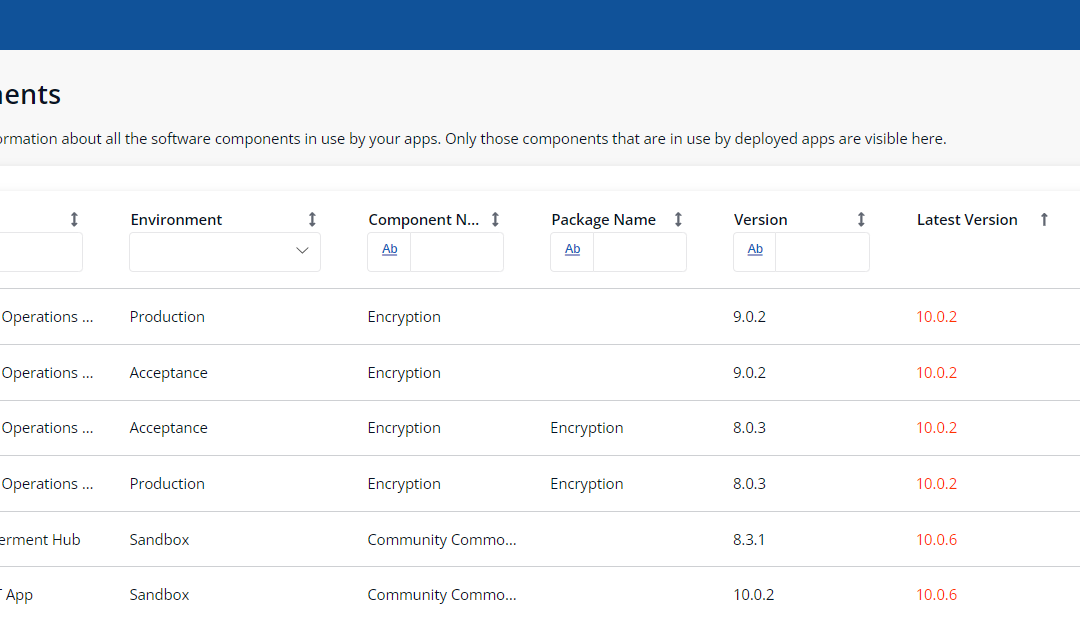Sort by the Environment column arrows
The width and height of the screenshot is (1080, 620).
point(312,220)
